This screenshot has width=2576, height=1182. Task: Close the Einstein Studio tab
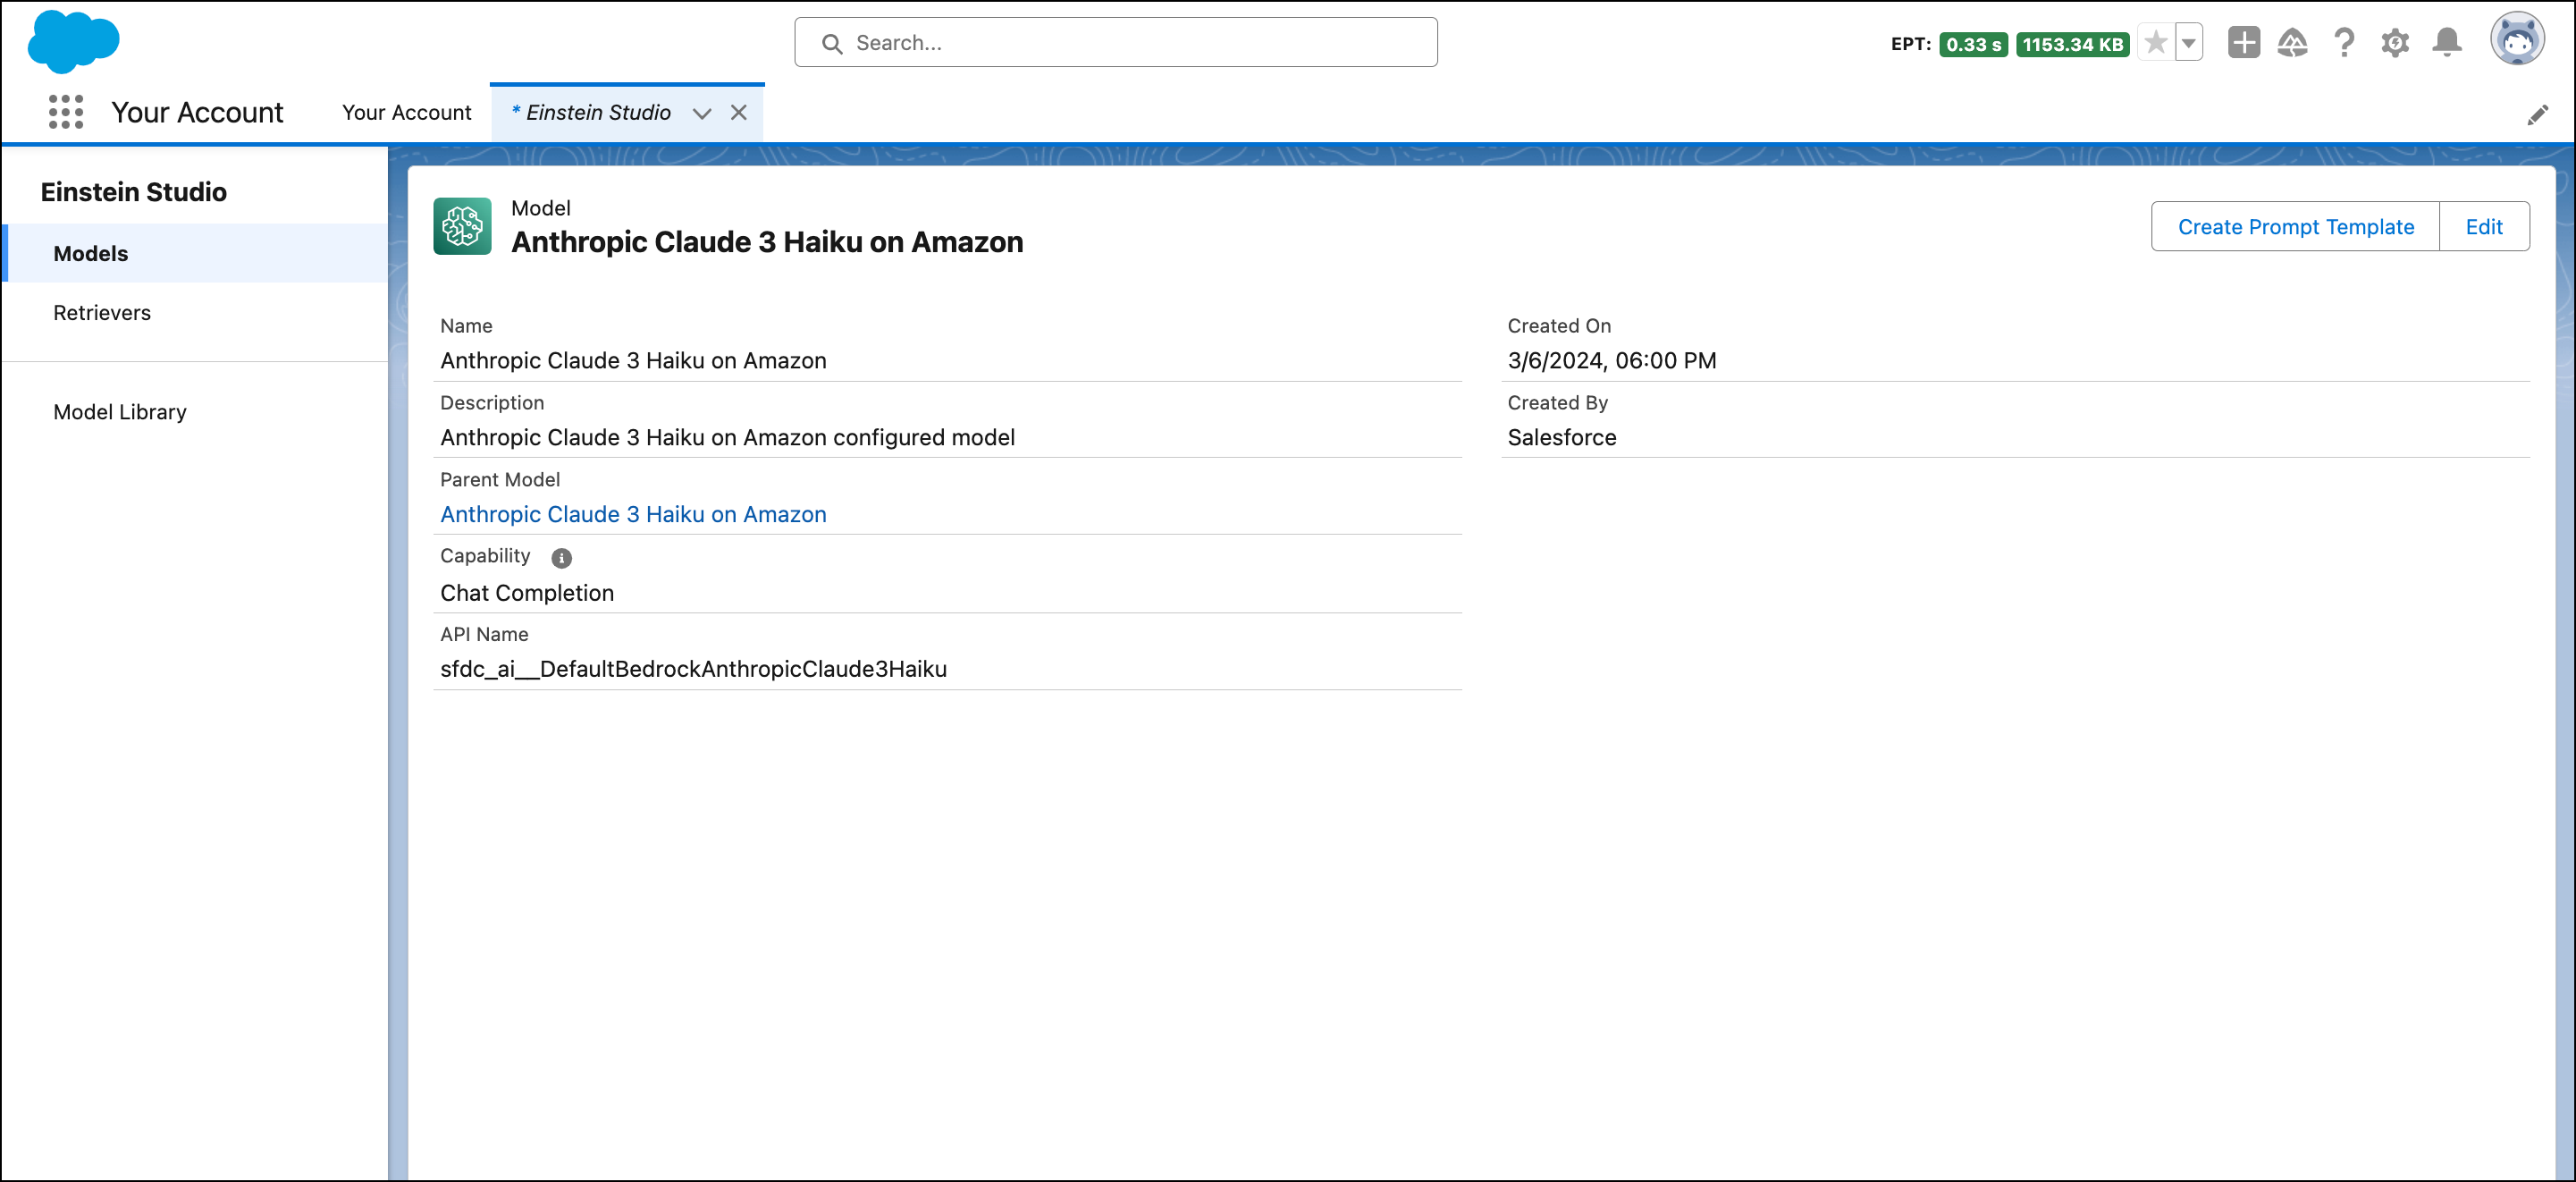[x=739, y=113]
